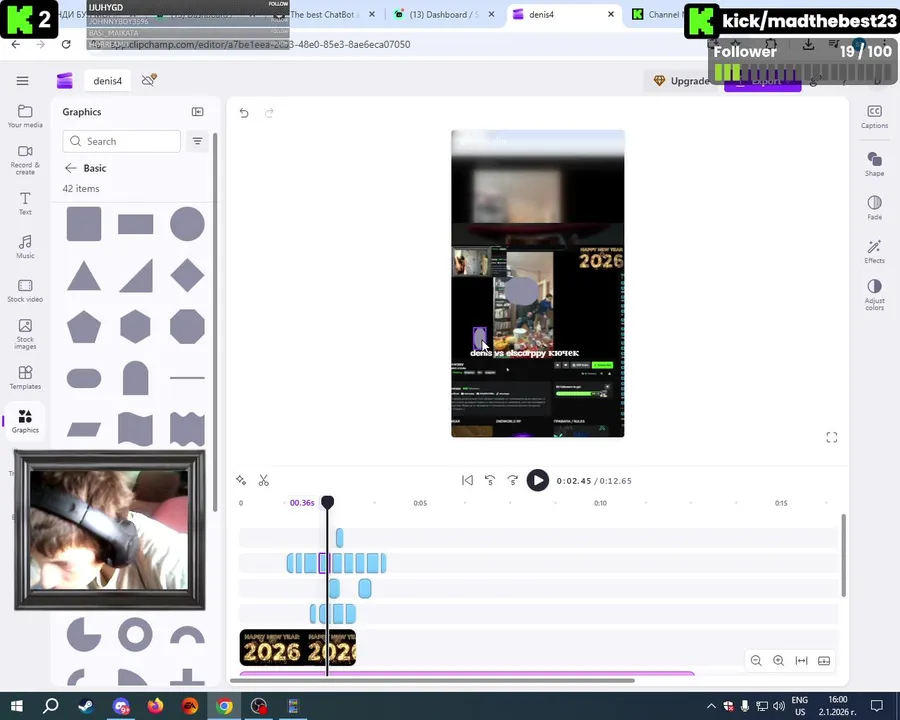Image resolution: width=900 pixels, height=720 pixels.
Task: Open the Stock video panel
Action: point(25,291)
